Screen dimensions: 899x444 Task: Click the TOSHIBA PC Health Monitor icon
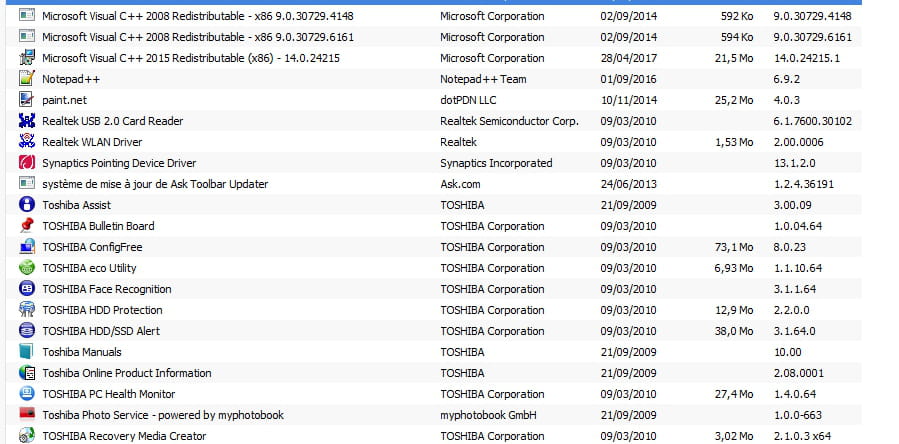click(x=26, y=394)
